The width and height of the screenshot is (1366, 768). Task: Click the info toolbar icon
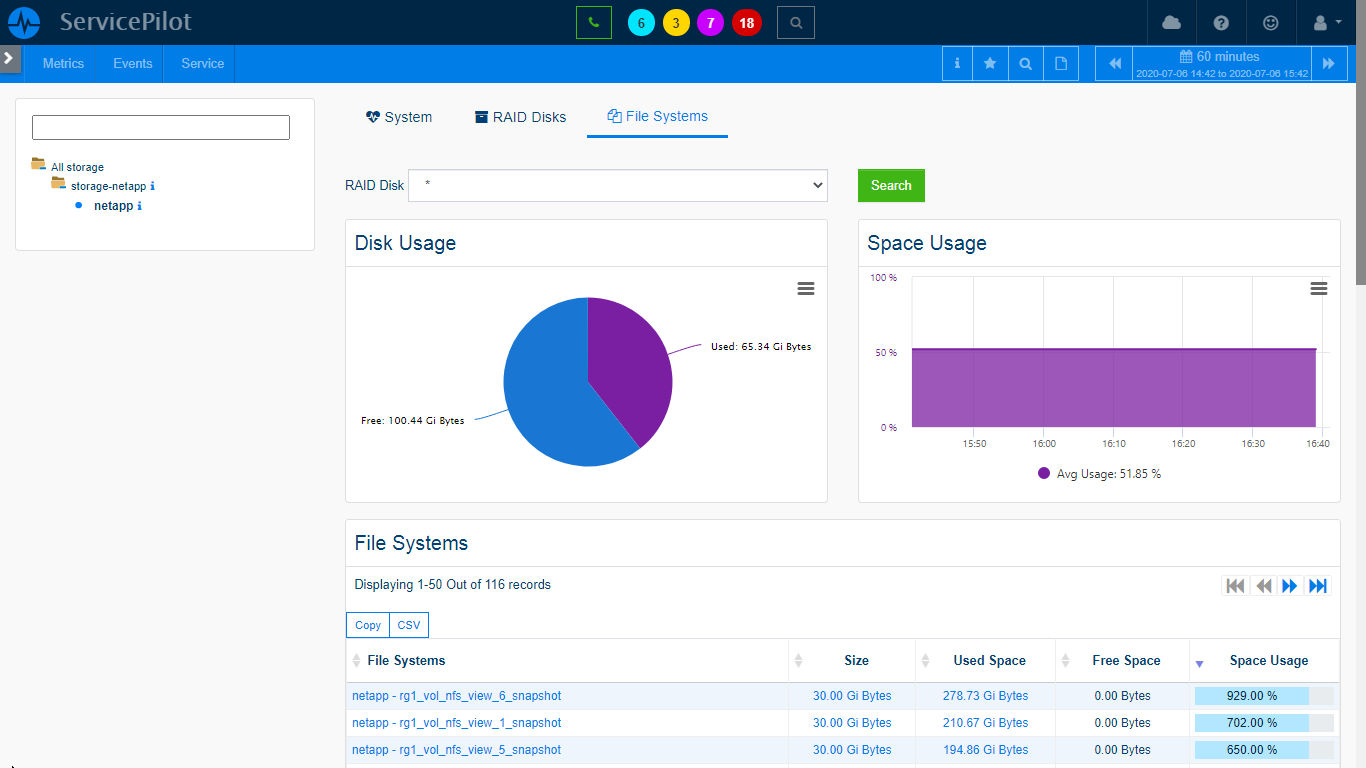pyautogui.click(x=956, y=63)
